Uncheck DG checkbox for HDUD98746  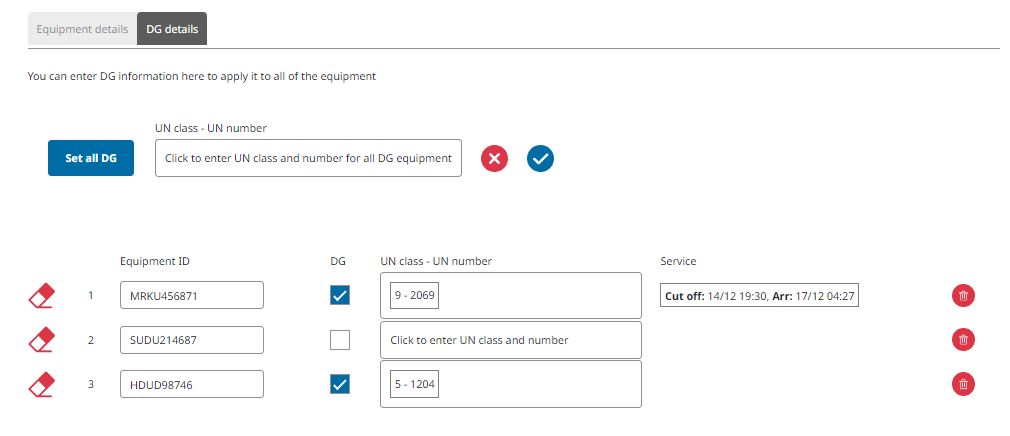[x=340, y=384]
